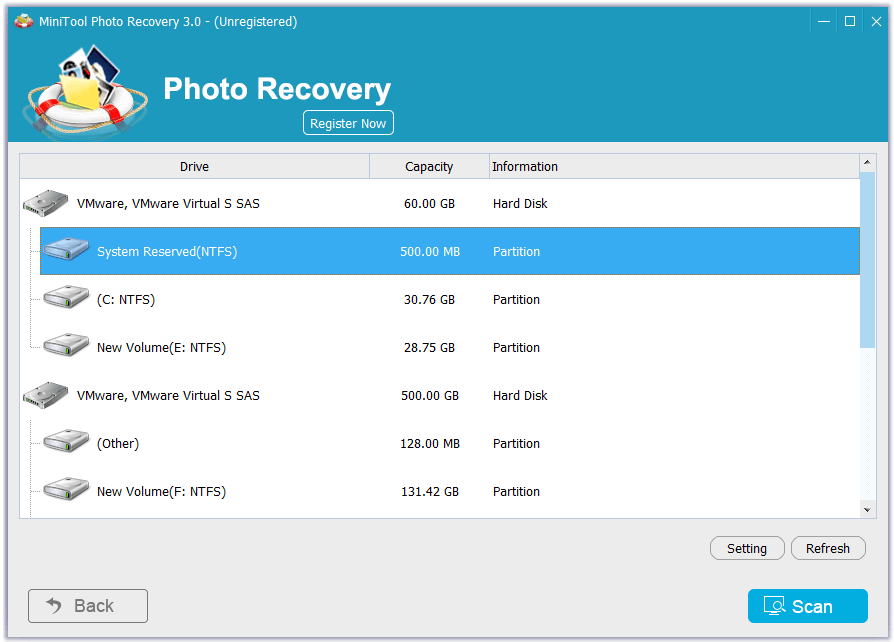Click the 128.00 MB capacity value
894x642 pixels.
coord(429,444)
